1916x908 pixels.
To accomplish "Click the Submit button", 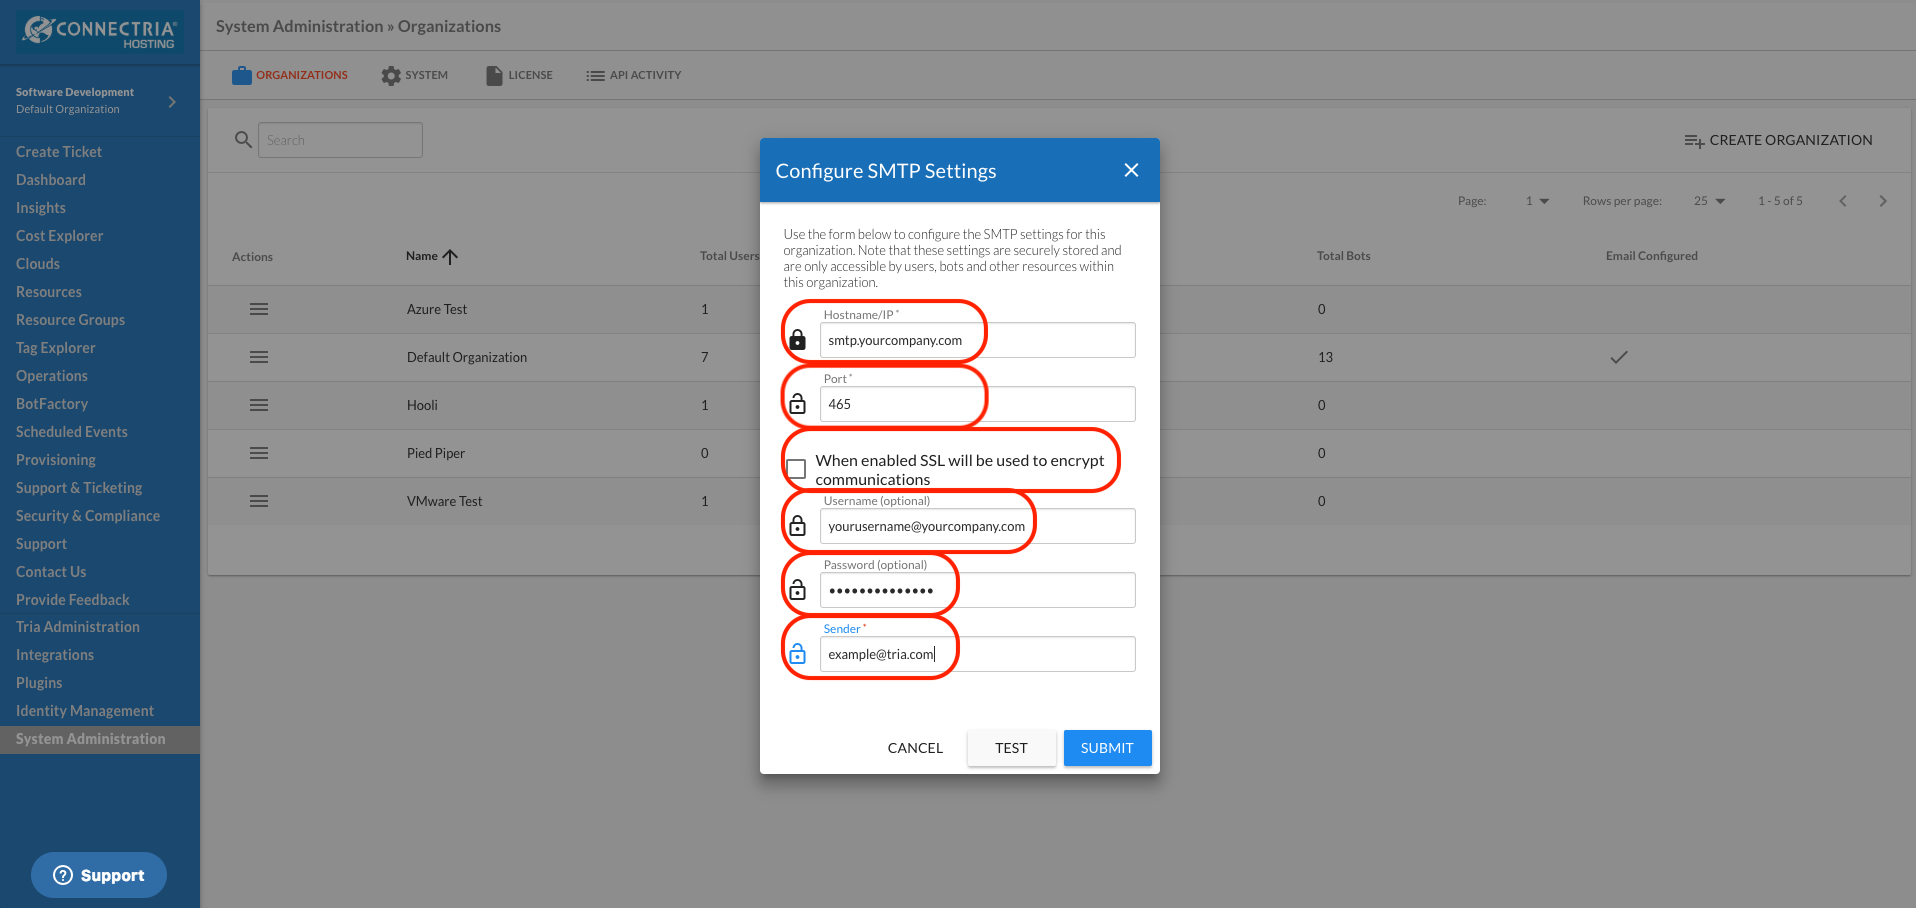I will pos(1107,748).
